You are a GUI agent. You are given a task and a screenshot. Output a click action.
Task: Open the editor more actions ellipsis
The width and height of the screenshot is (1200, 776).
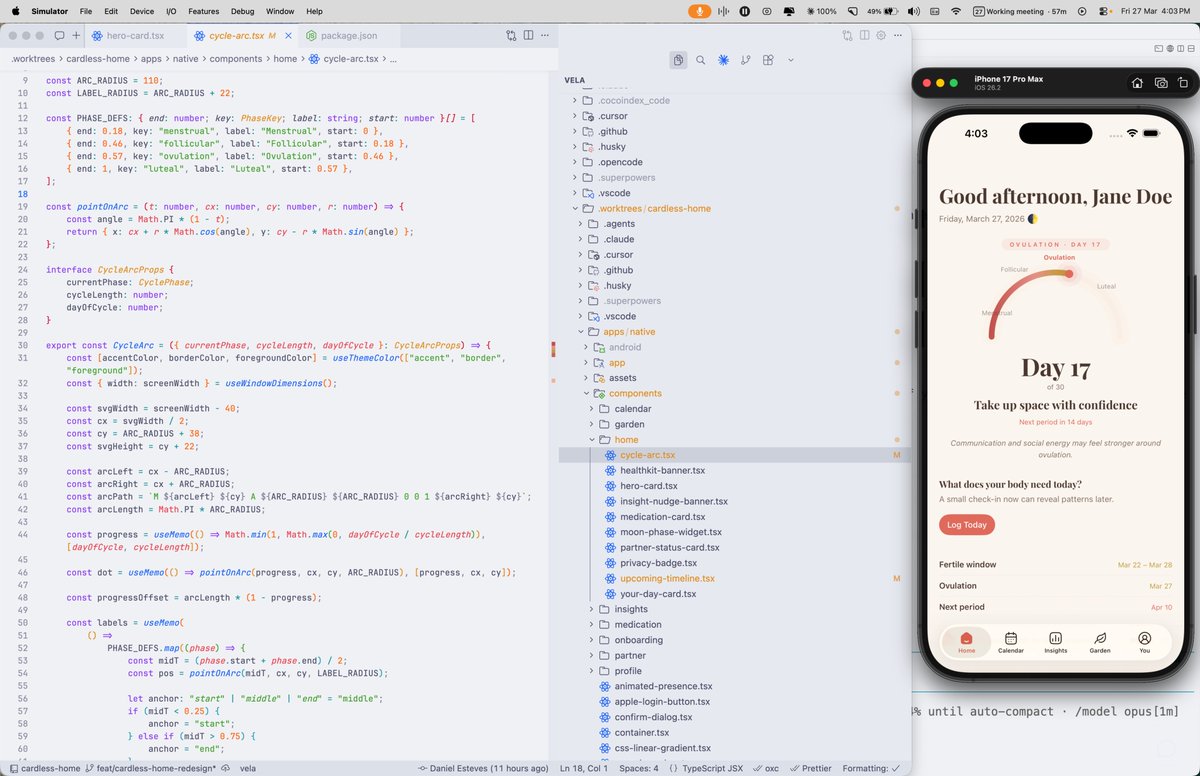[547, 35]
